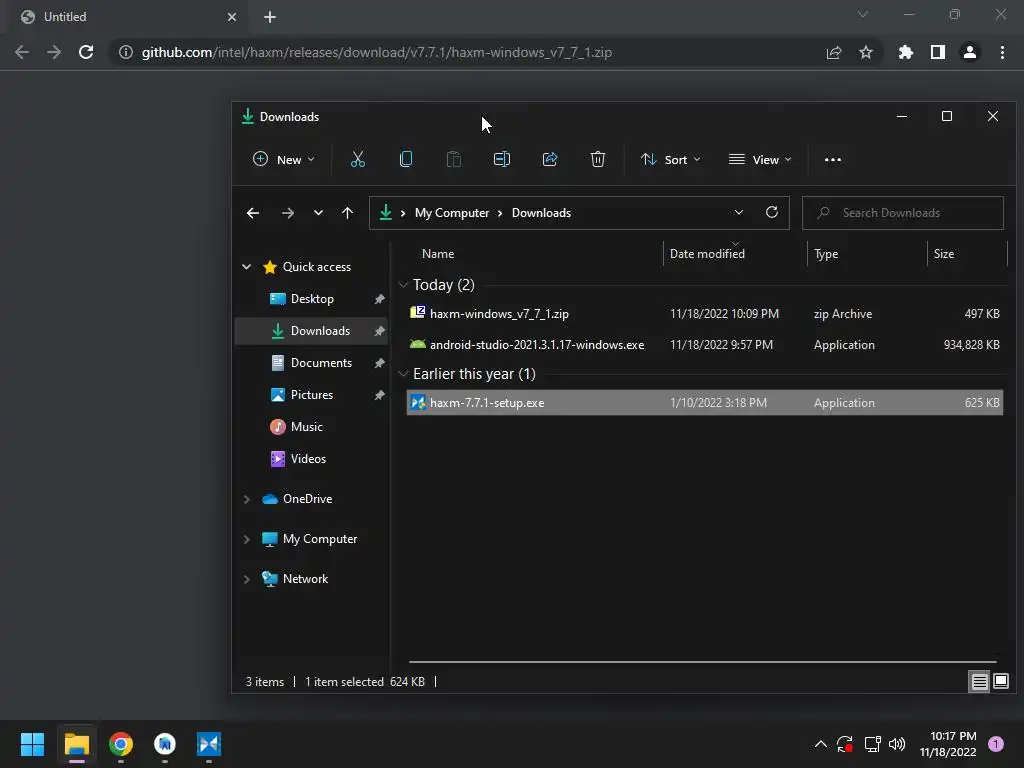Go back in Explorer navigation
The height and width of the screenshot is (768, 1024).
pyautogui.click(x=253, y=213)
